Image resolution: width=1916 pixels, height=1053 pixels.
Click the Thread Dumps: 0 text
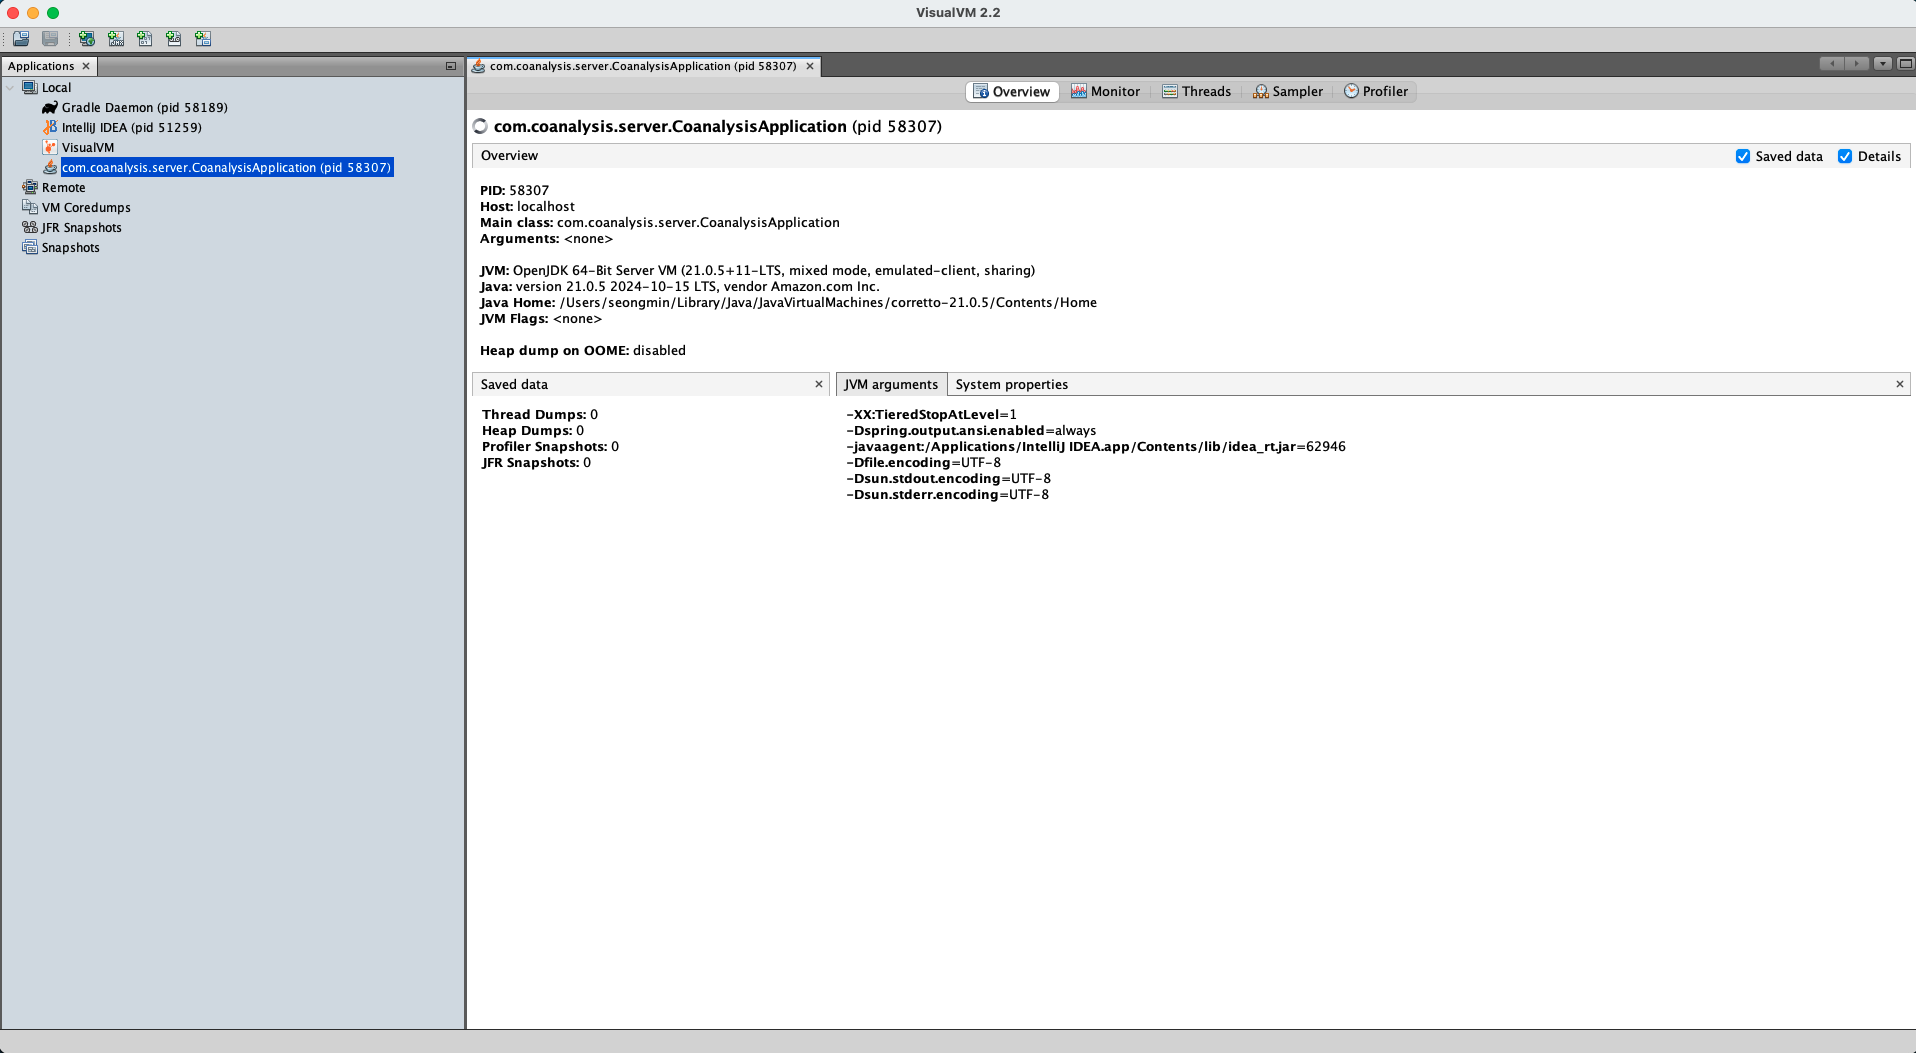pos(540,415)
